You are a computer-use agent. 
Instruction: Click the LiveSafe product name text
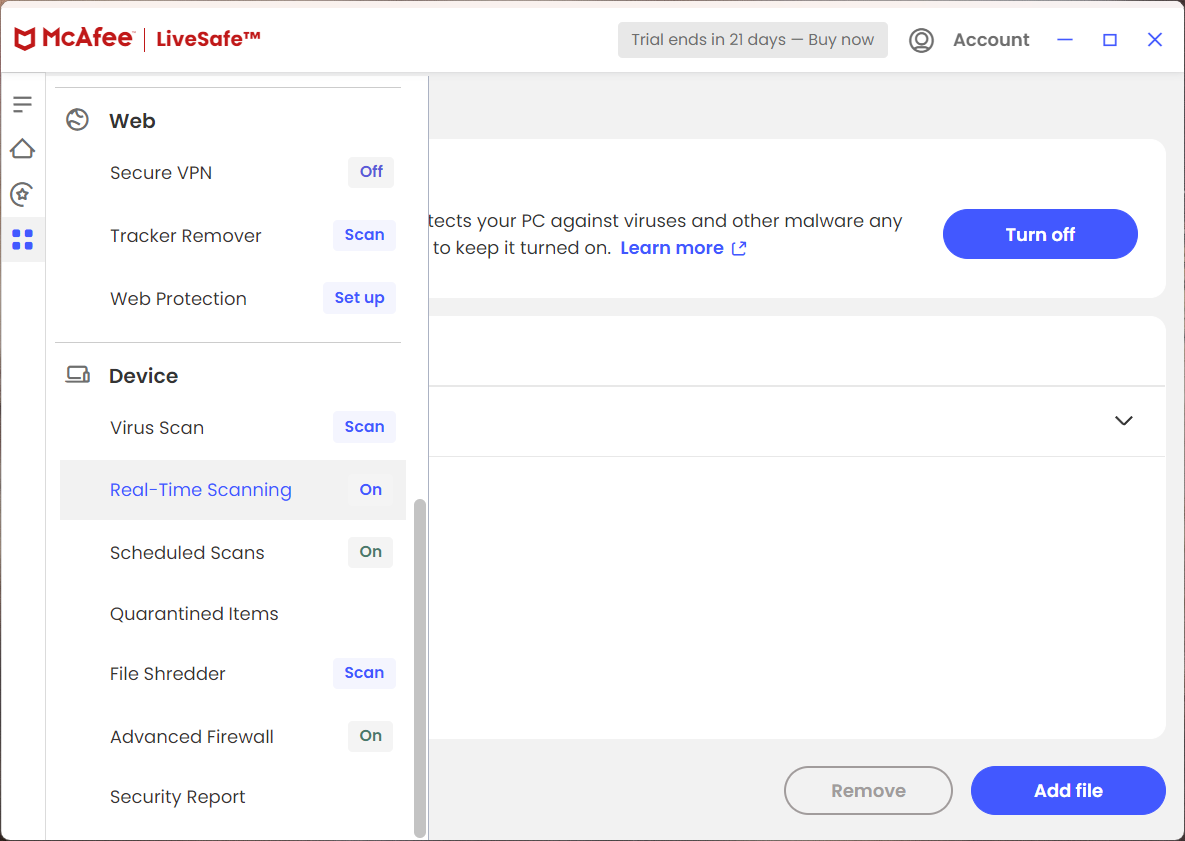point(209,39)
